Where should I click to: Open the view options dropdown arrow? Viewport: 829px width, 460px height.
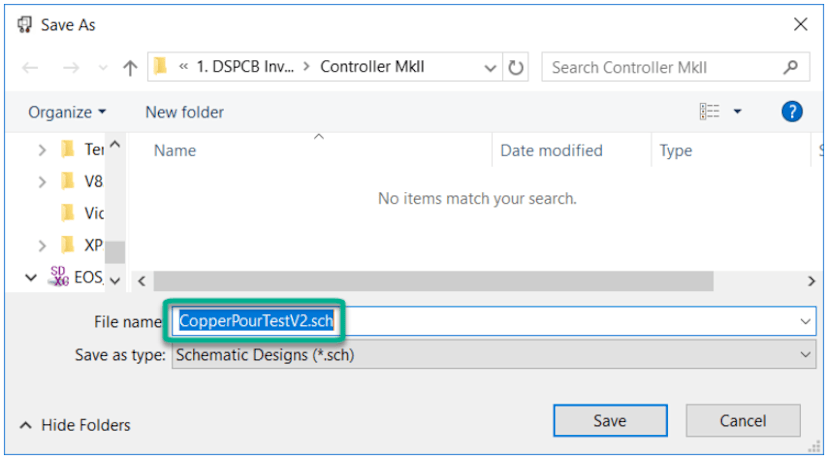coord(738,112)
